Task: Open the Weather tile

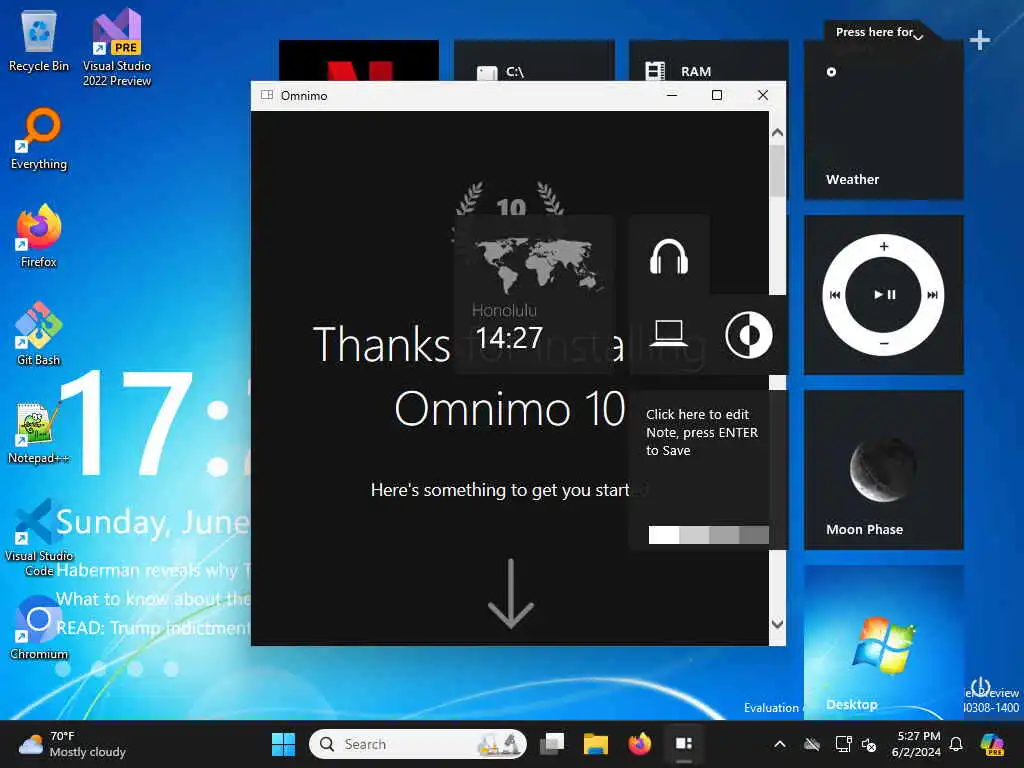Action: pyautogui.click(x=884, y=120)
